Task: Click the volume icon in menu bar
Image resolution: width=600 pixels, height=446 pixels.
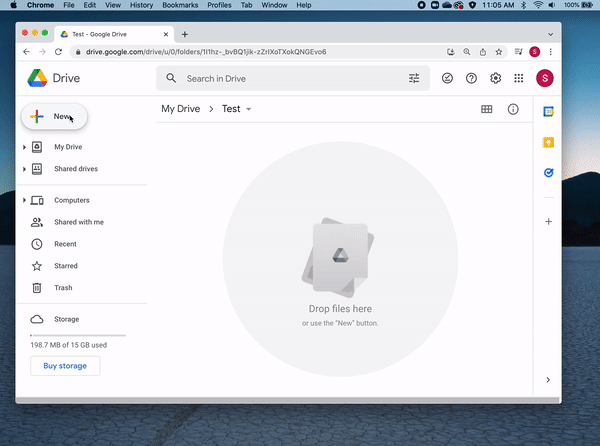Action: click(552, 5)
